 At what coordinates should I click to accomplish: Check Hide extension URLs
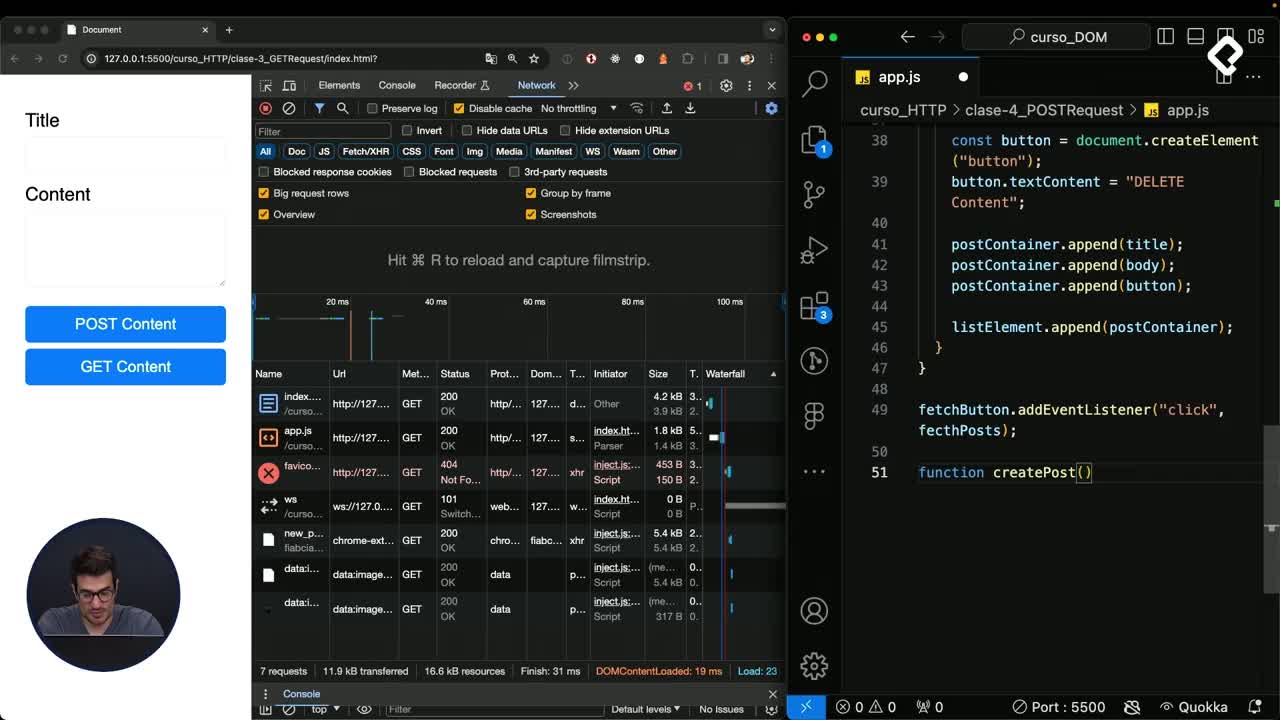click(x=565, y=130)
